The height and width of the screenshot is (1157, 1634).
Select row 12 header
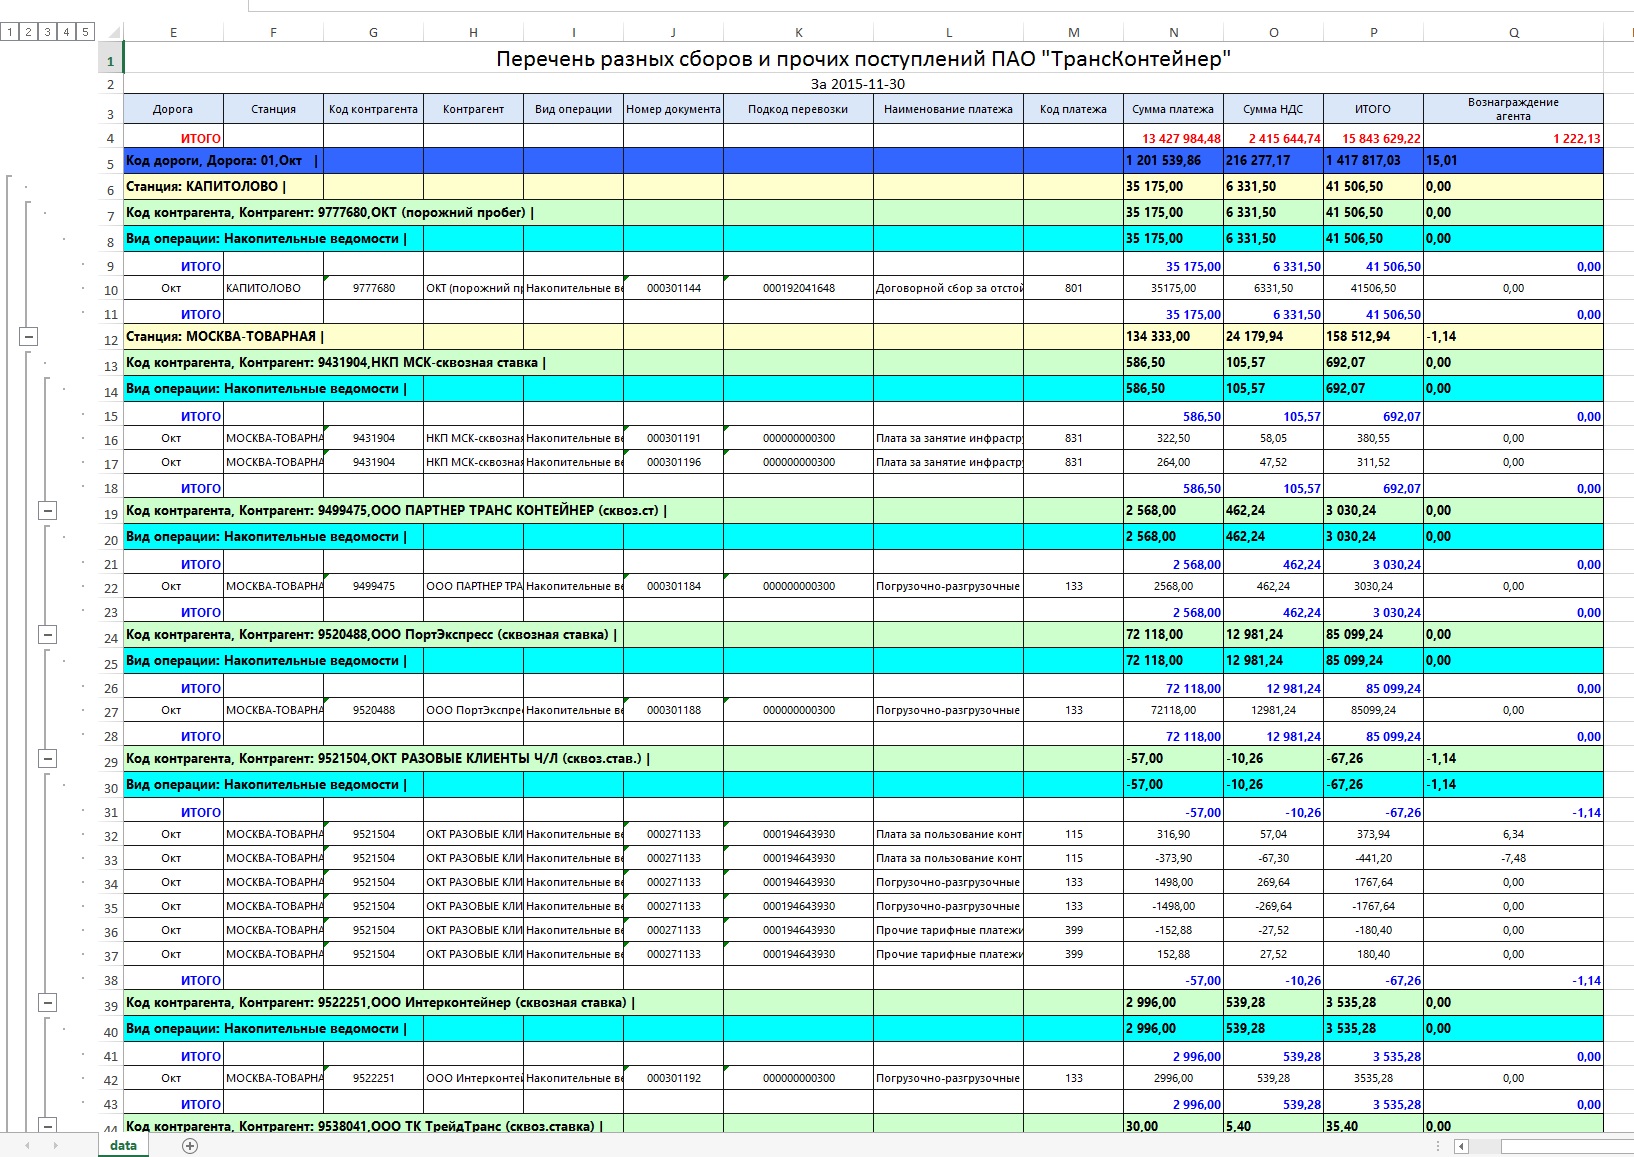pos(110,338)
